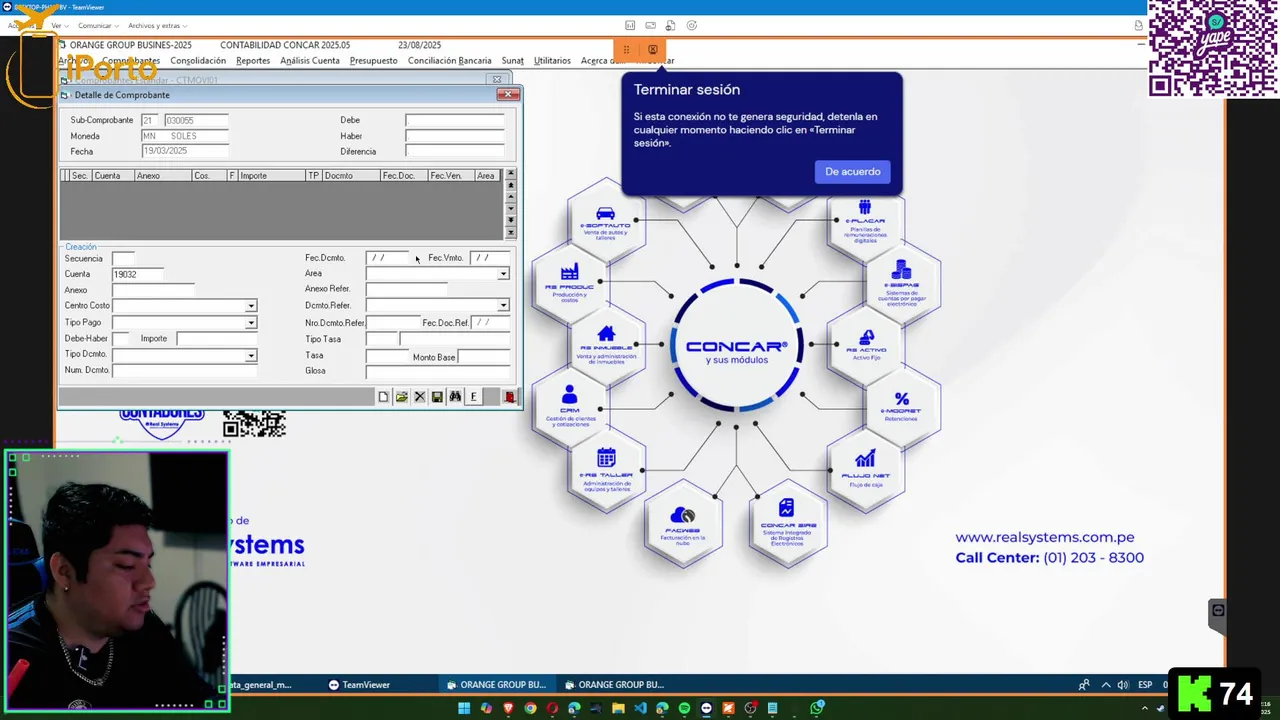The width and height of the screenshot is (1280, 720).
Task: Click the Num. Dcmto. input field
Action: (184, 370)
